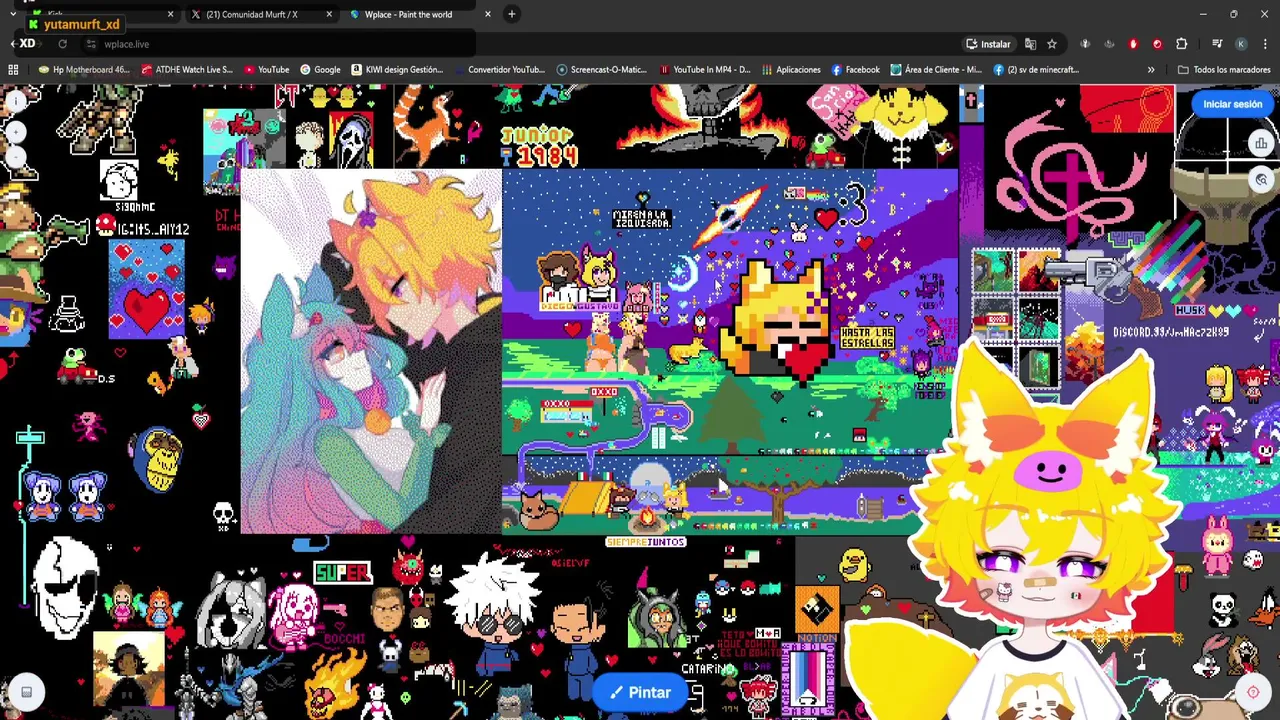Open a new tab with plus button
The width and height of the screenshot is (1280, 720).
pyautogui.click(x=511, y=14)
